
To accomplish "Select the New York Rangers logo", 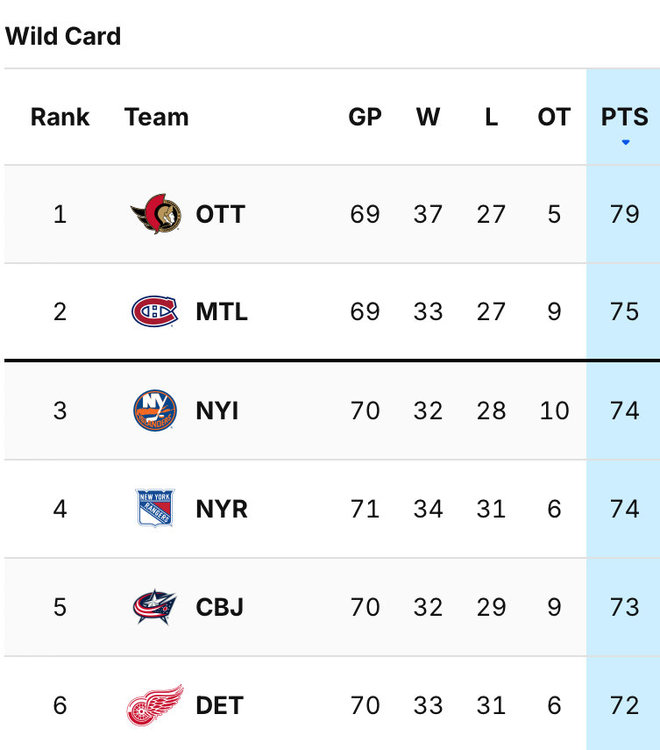I will 154,508.
